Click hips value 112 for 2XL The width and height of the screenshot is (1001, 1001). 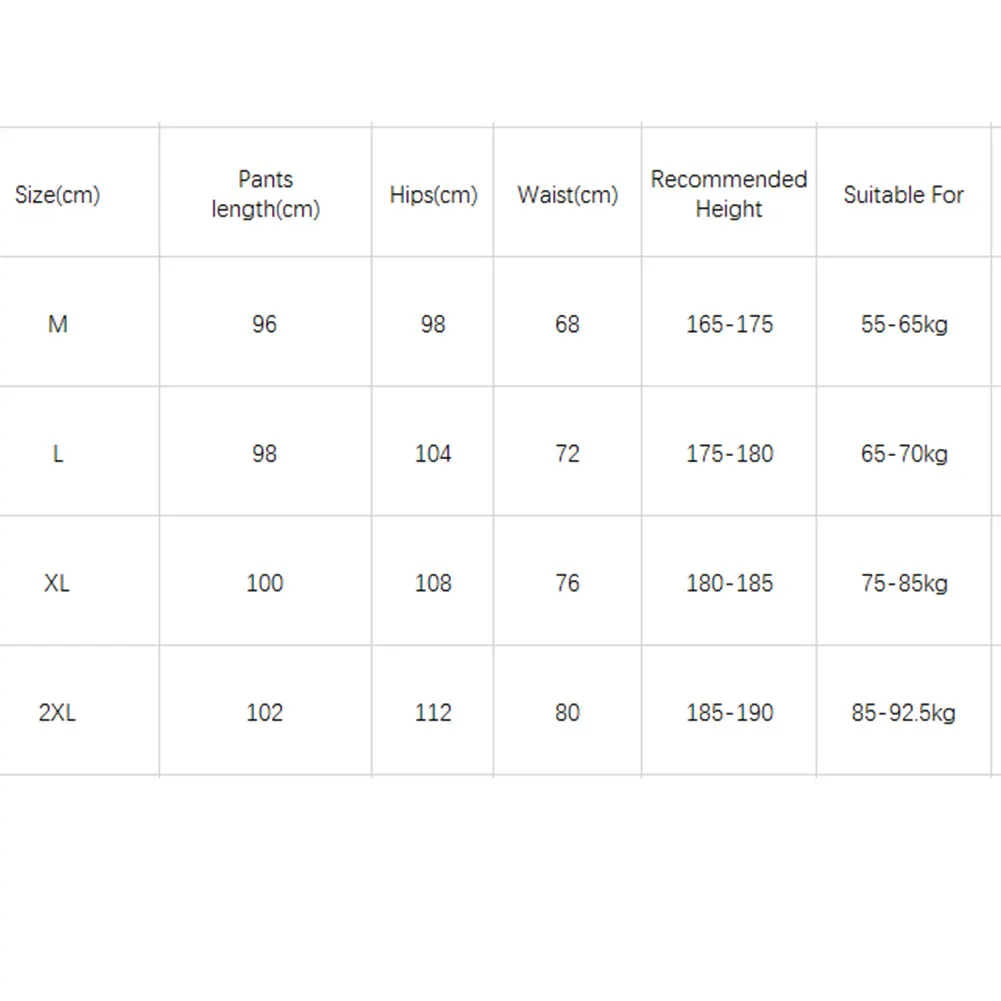[433, 713]
